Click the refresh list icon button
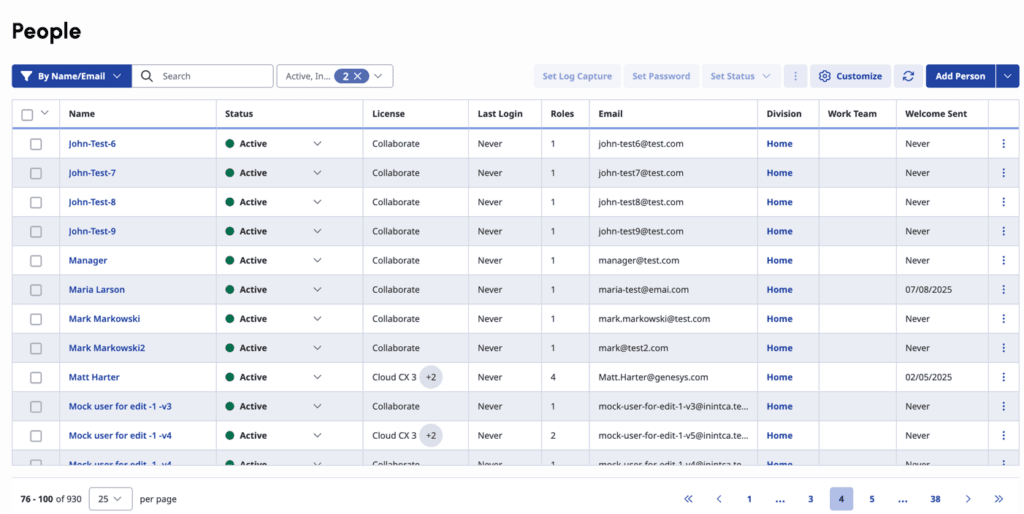The image size is (1024, 514). [908, 76]
